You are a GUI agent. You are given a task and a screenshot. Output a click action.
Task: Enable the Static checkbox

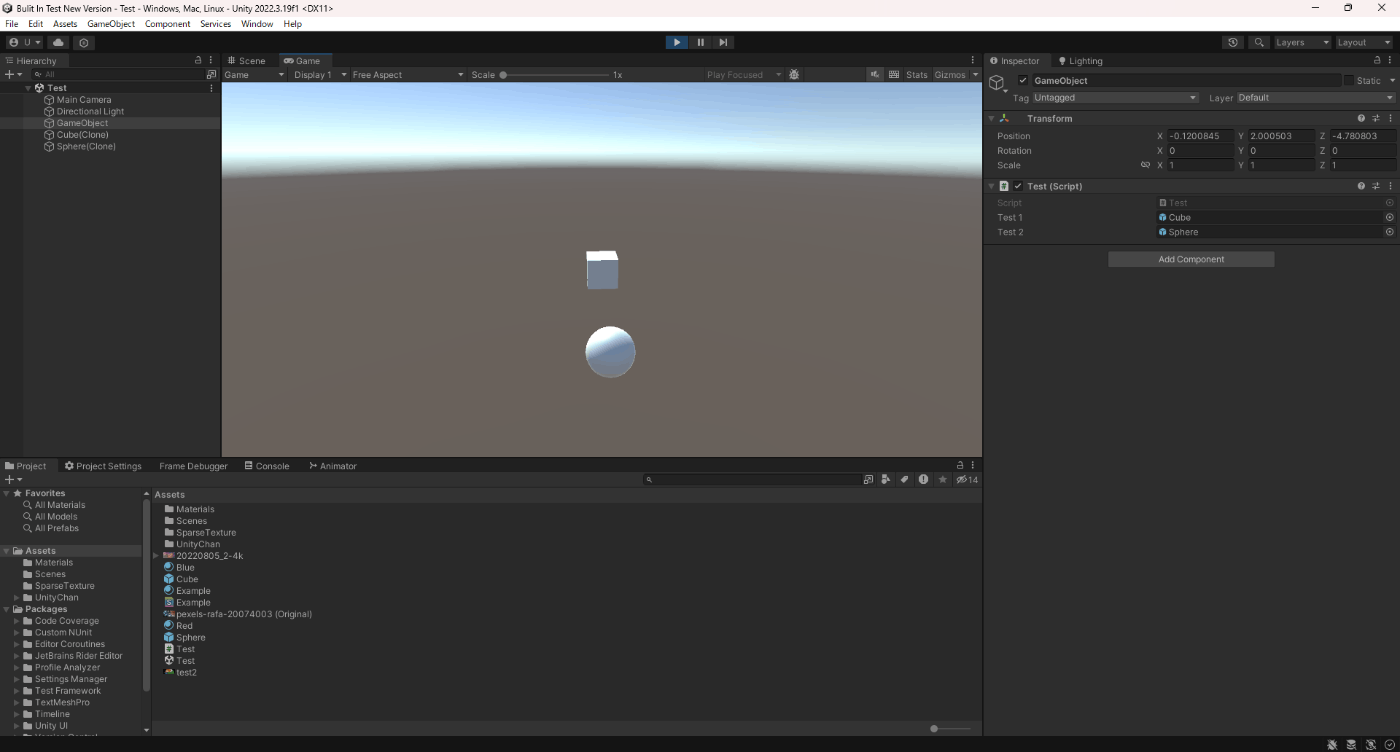click(1348, 80)
